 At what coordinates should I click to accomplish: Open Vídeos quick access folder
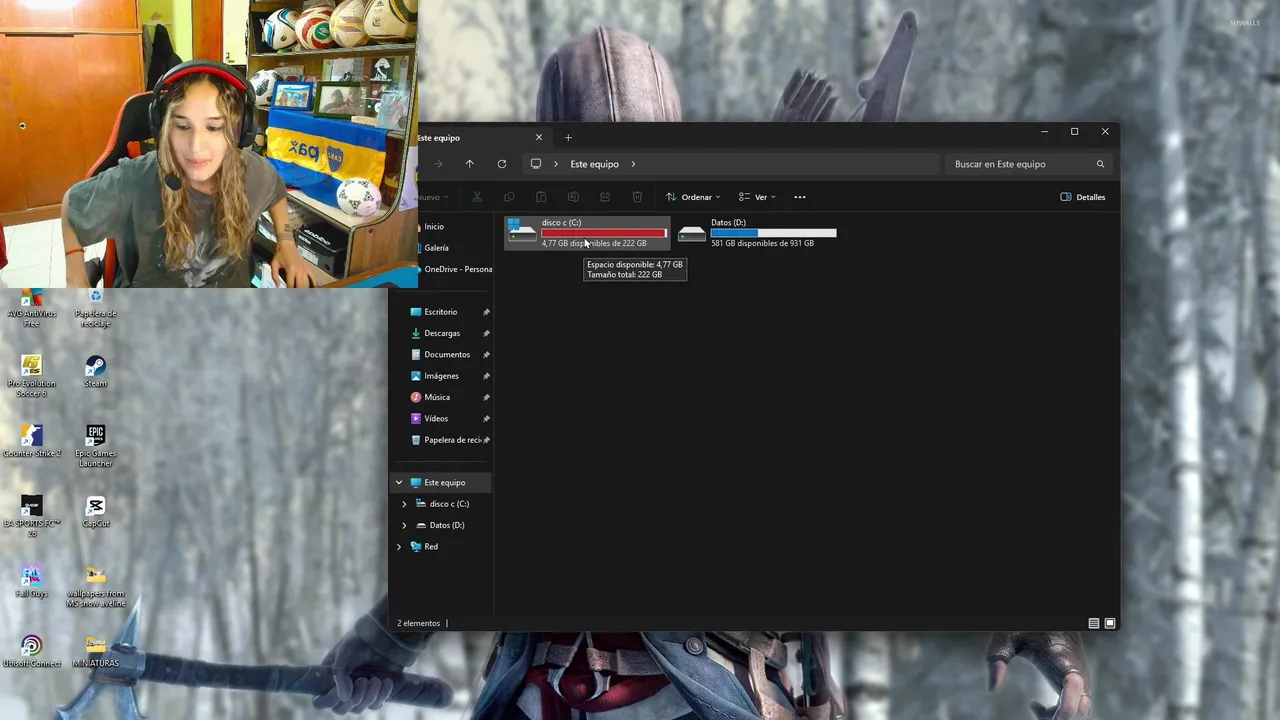436,419
